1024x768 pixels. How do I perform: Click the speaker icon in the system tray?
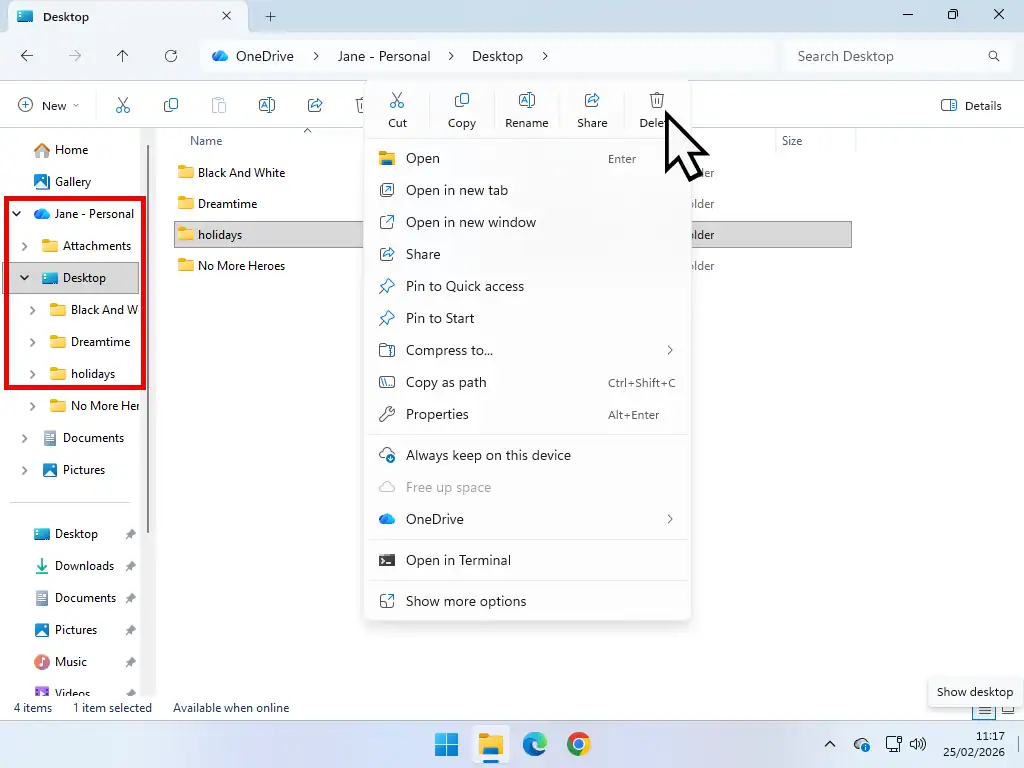click(918, 744)
